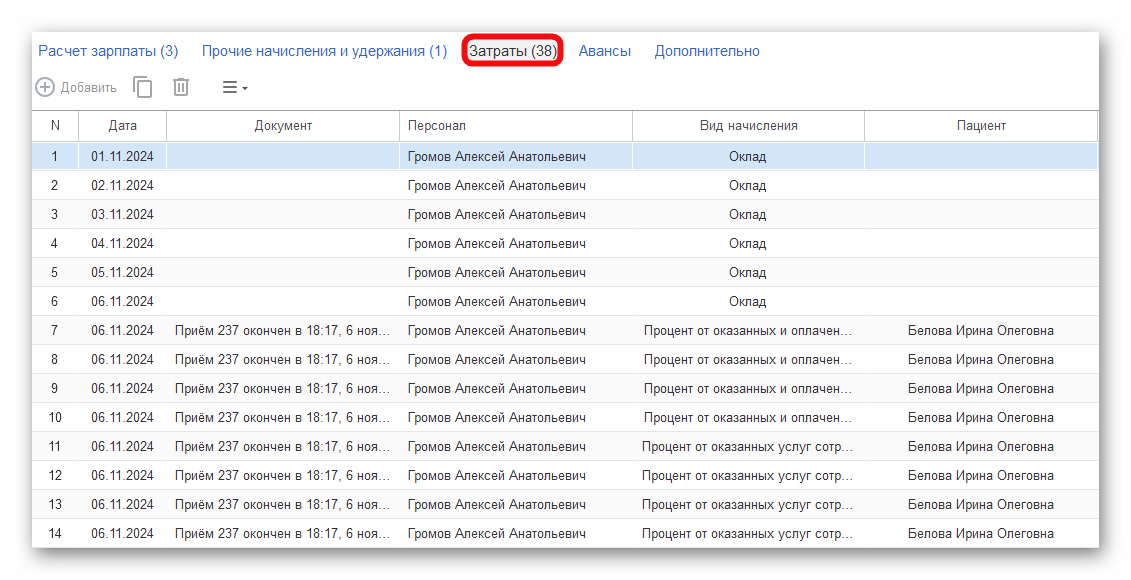Click Процент от оказанных и оплачен… in row 7

click(747, 330)
